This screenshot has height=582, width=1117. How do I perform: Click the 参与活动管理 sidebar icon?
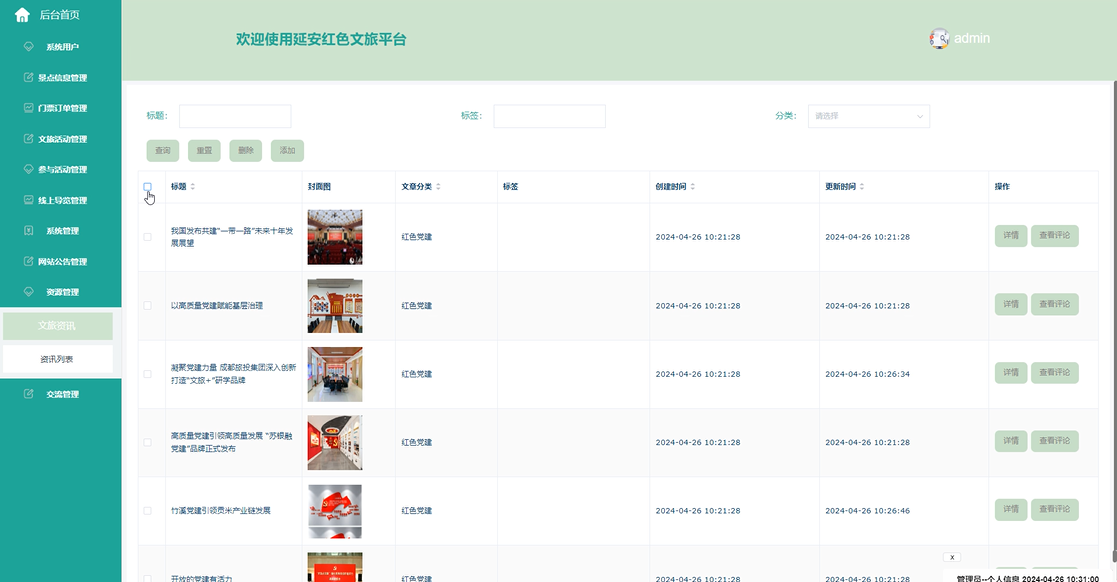coord(28,169)
